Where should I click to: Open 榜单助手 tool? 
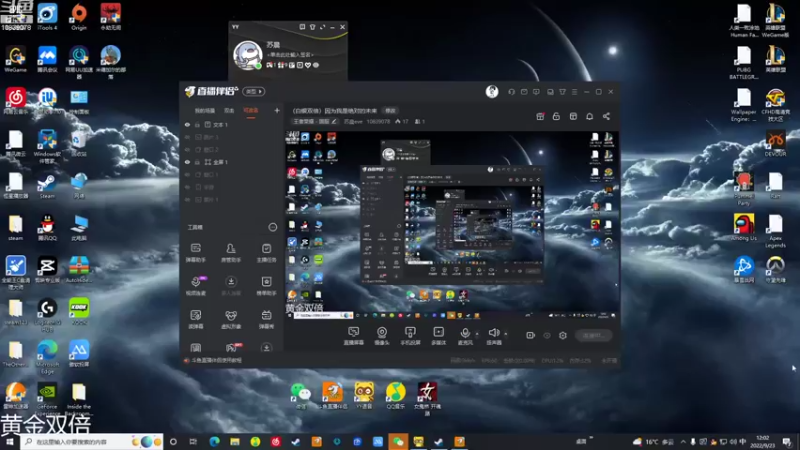pyautogui.click(x=266, y=286)
